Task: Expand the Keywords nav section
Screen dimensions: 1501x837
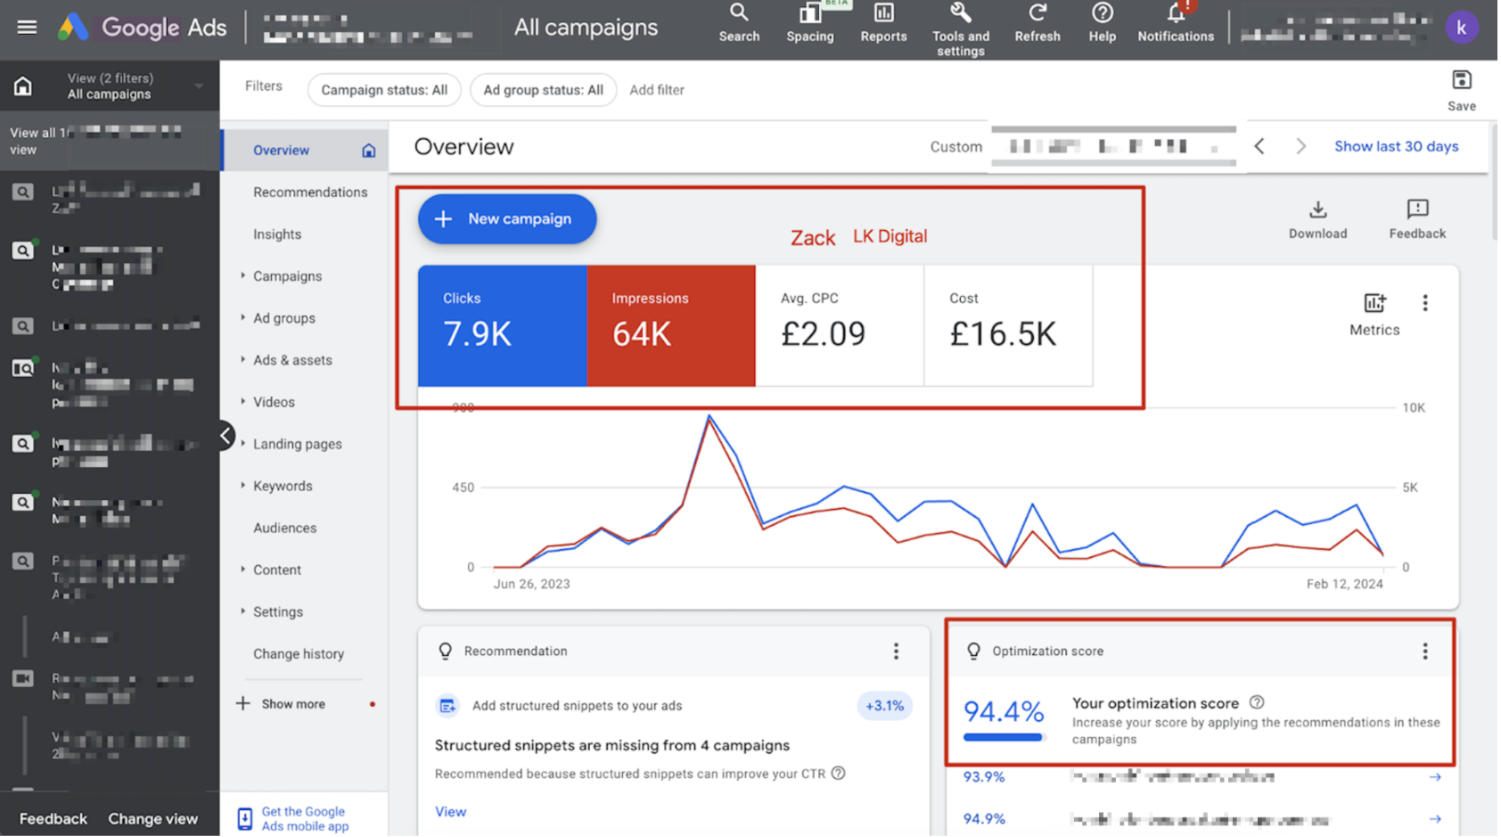Action: [x=243, y=486]
